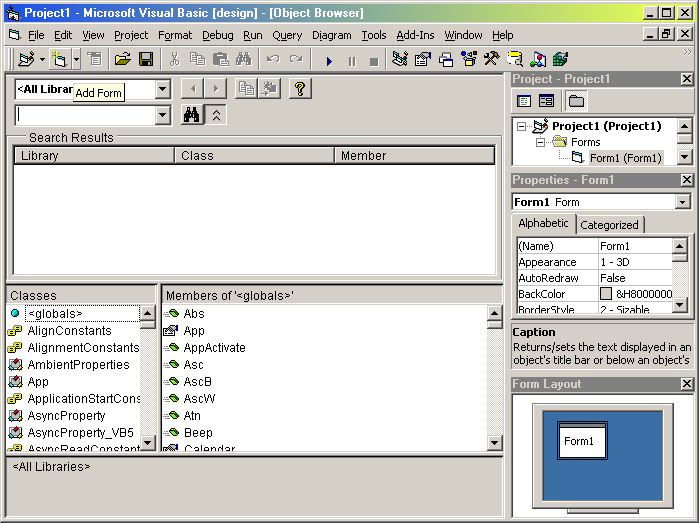This screenshot has height=523, width=699.
Task: Click the Copy to Clipboard icon in Object Browser
Action: click(x=246, y=89)
